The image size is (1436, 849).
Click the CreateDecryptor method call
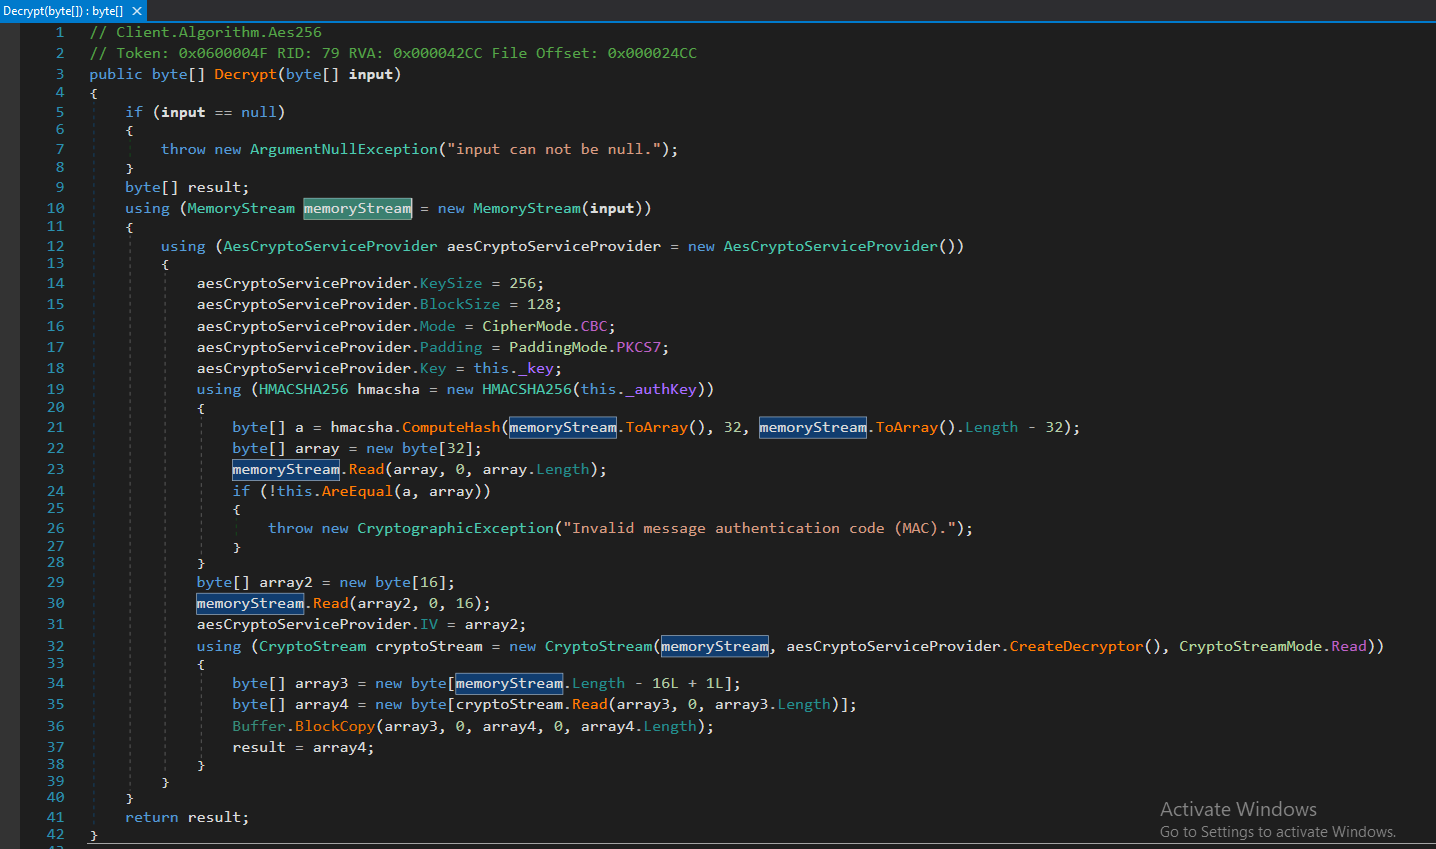(1075, 645)
